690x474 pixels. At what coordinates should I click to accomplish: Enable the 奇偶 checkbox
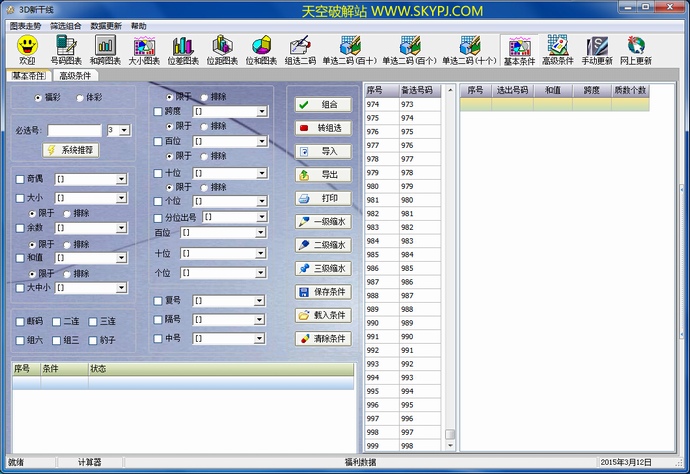(x=20, y=180)
